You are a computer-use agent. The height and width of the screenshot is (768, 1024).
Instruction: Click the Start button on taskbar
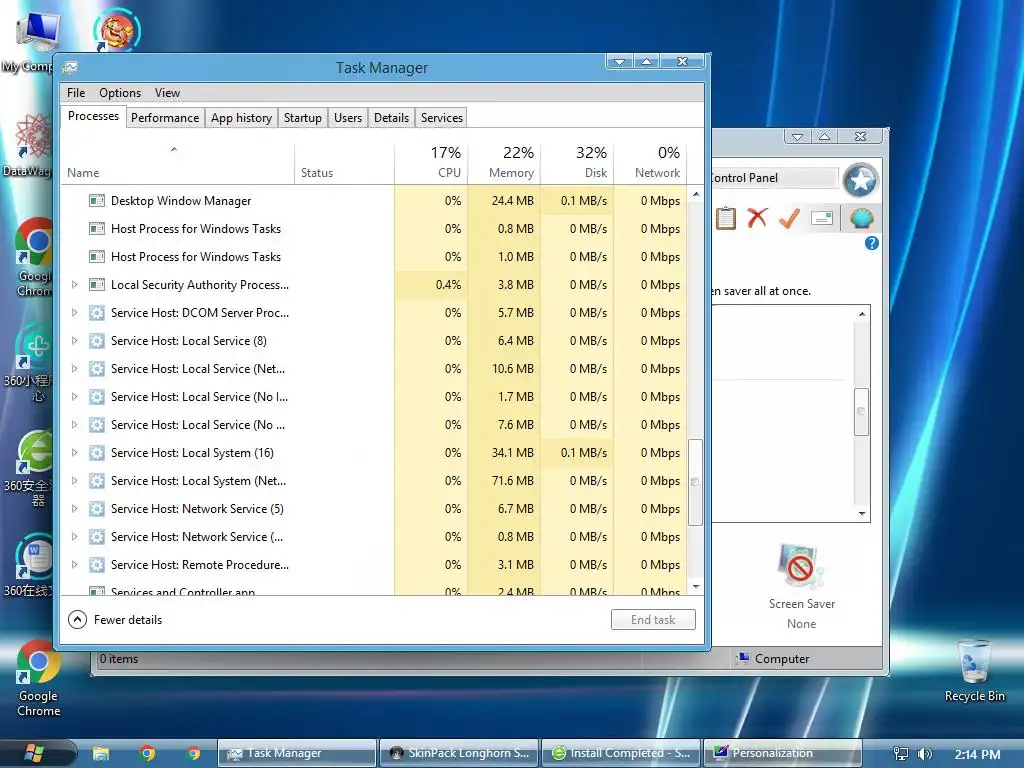[33, 754]
